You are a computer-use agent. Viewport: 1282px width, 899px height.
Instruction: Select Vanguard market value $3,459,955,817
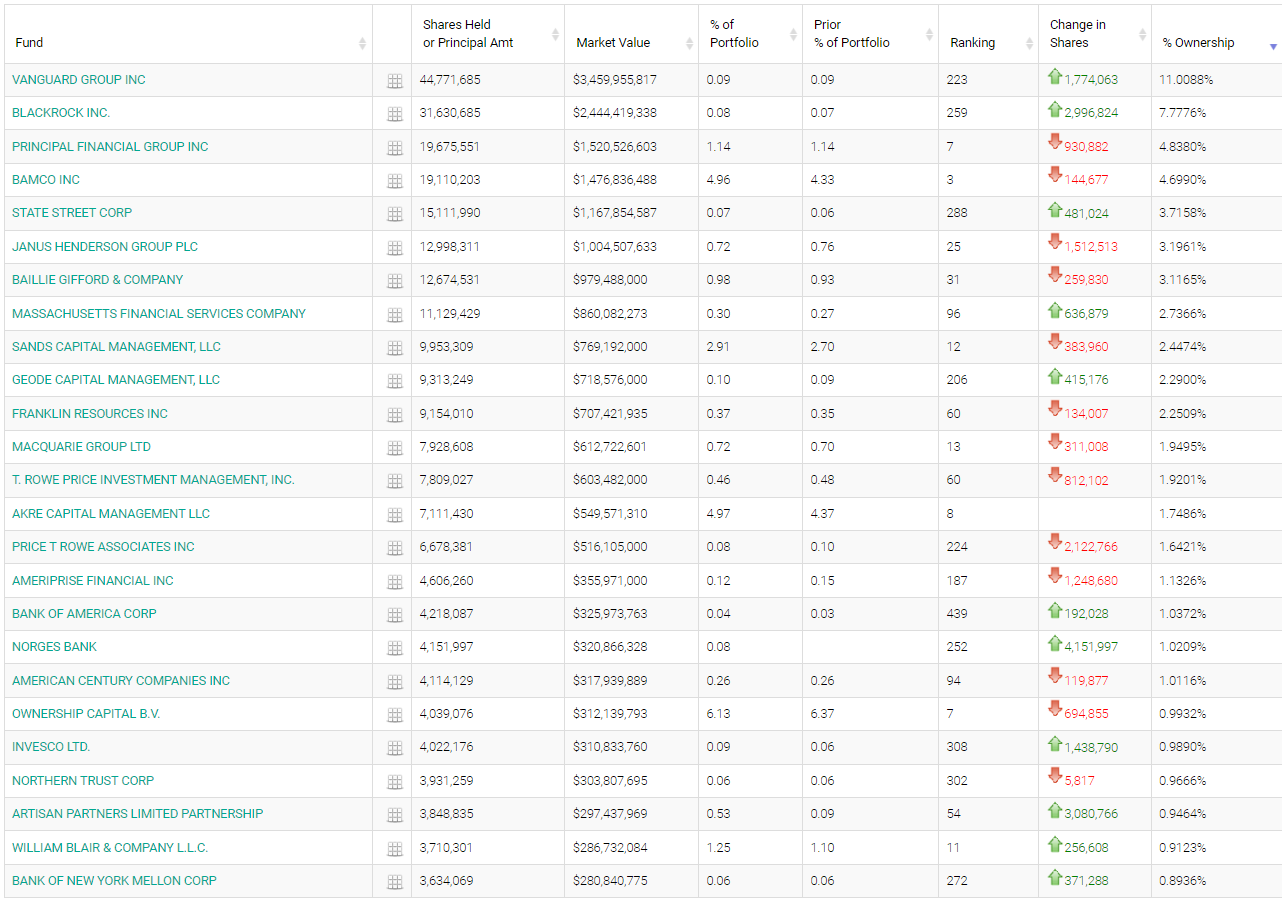point(615,80)
